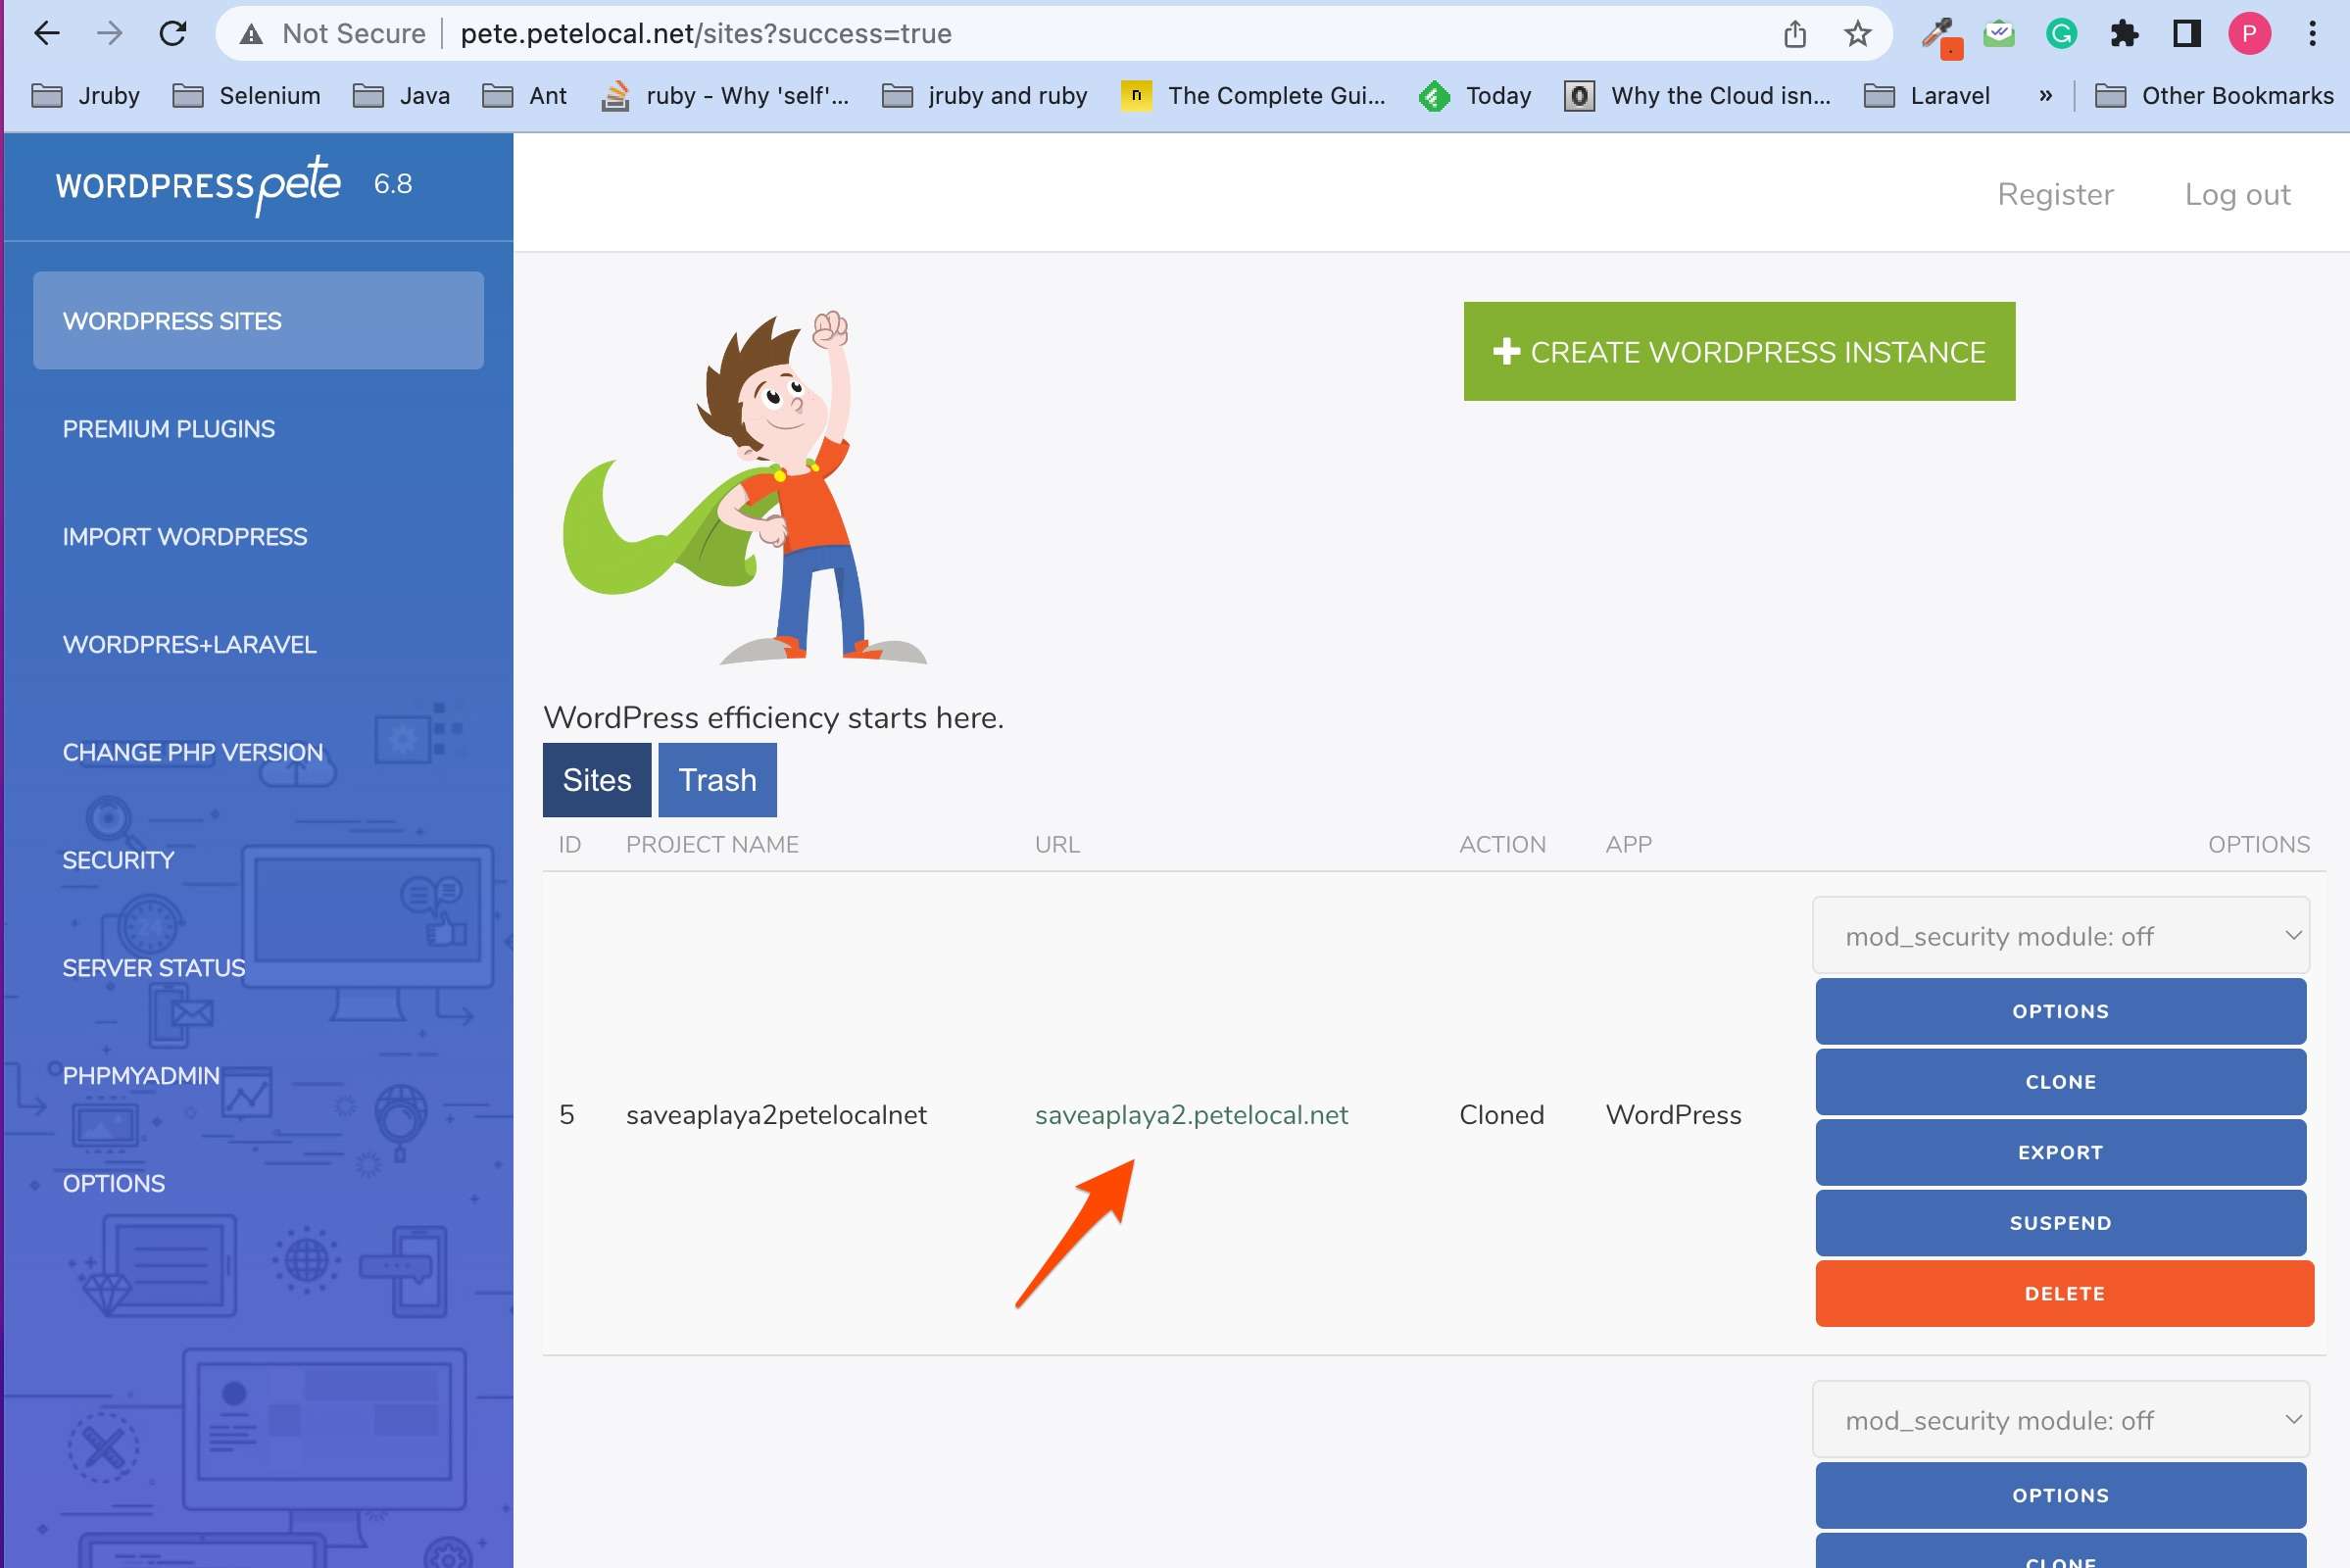Click the Grammarly extension icon
Image resolution: width=2350 pixels, height=1568 pixels.
(2061, 34)
